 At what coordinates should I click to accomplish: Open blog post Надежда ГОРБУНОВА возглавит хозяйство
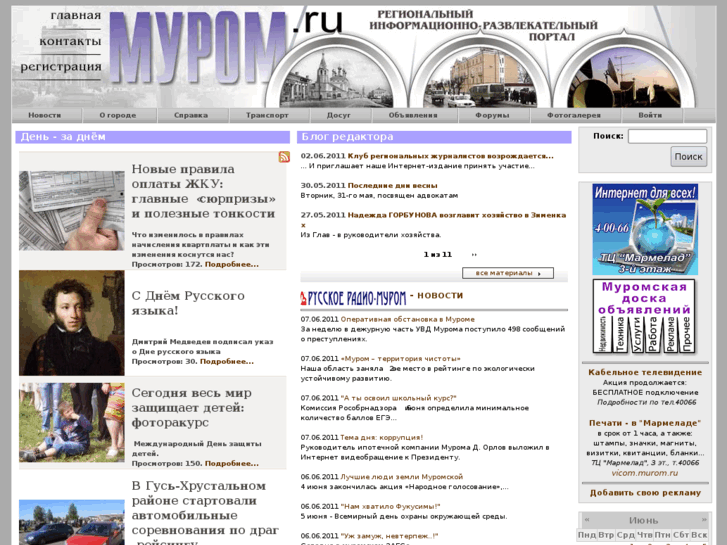(434, 220)
